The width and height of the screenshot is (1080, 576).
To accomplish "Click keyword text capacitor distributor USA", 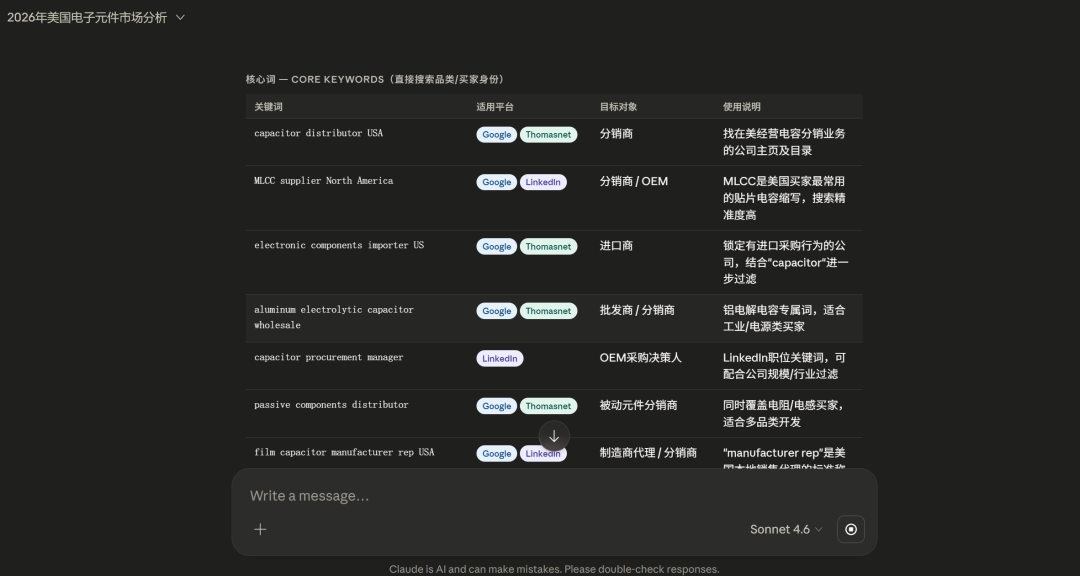I will click(318, 134).
